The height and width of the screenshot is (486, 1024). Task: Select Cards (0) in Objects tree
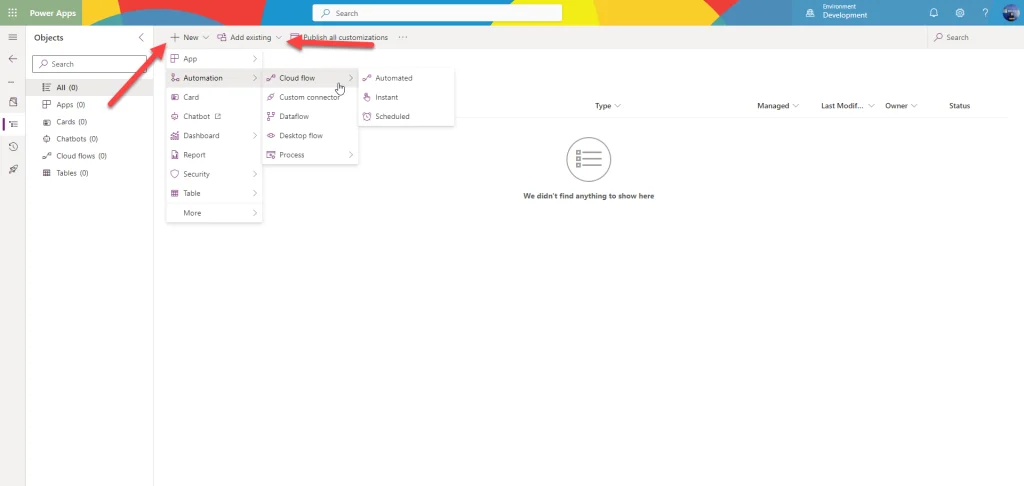89,122
